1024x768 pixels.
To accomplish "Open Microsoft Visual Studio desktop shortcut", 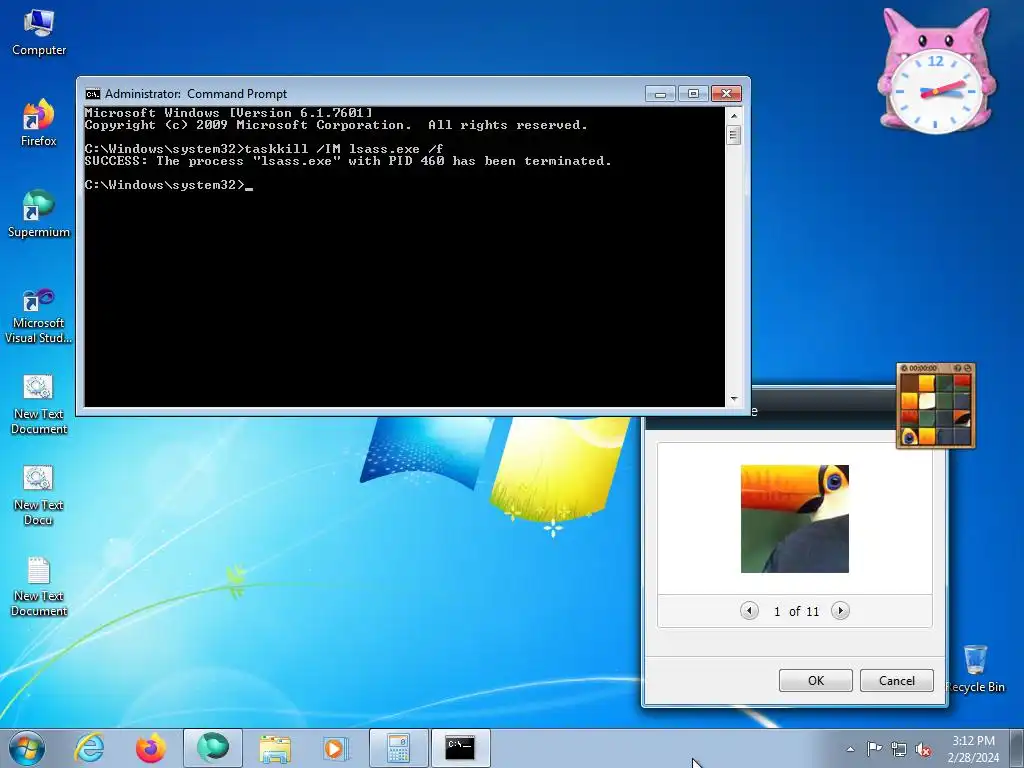I will click(39, 316).
